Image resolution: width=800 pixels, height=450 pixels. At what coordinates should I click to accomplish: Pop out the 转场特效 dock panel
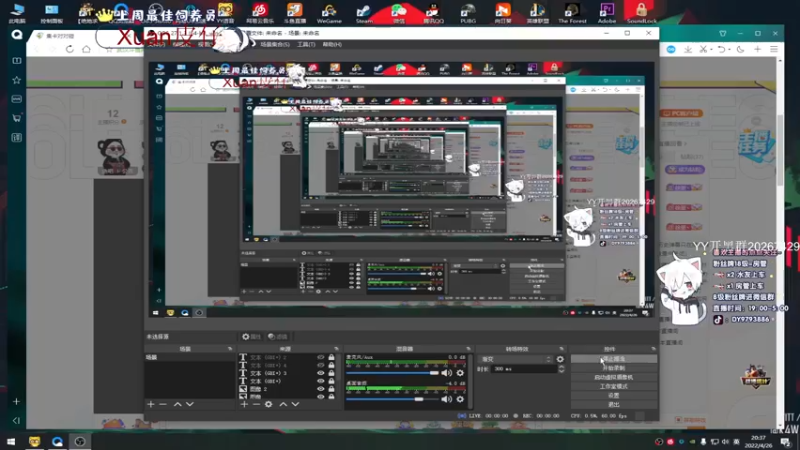pos(561,349)
